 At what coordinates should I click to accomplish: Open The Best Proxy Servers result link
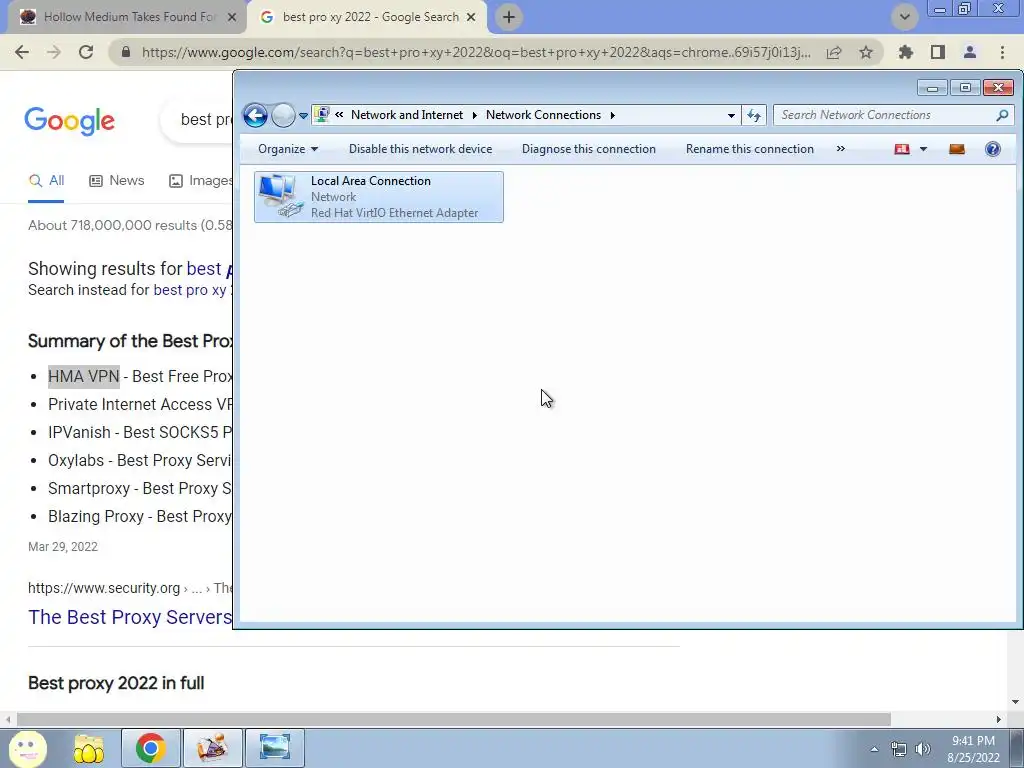click(x=130, y=617)
